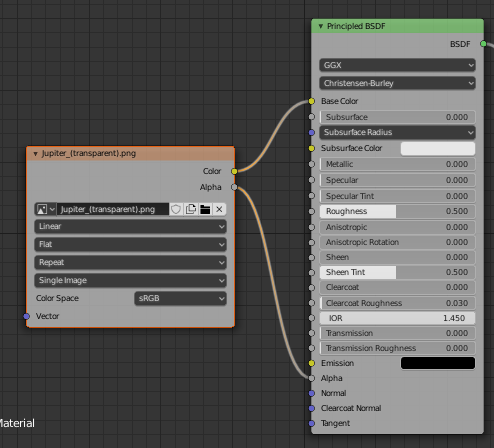This screenshot has width=494, height=448.
Task: Click the Transmission value field
Action: pos(397,333)
